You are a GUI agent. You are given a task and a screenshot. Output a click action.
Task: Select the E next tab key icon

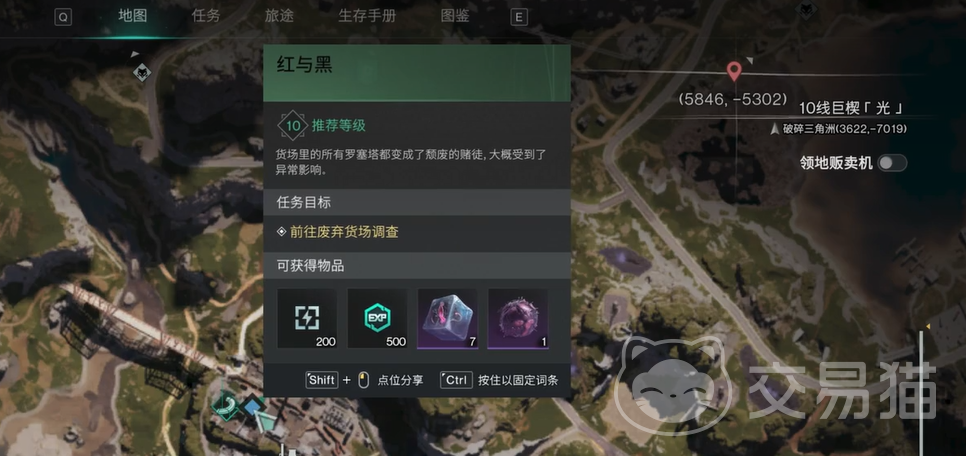coord(519,17)
